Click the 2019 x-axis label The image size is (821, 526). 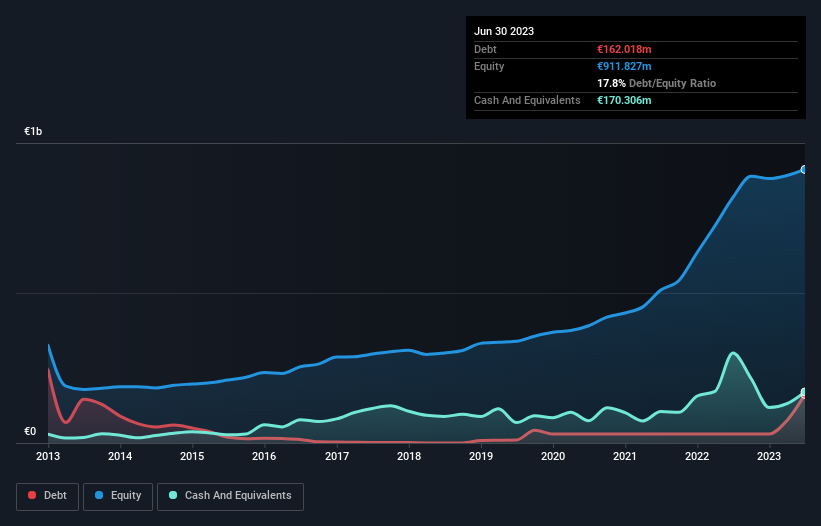[x=481, y=456]
